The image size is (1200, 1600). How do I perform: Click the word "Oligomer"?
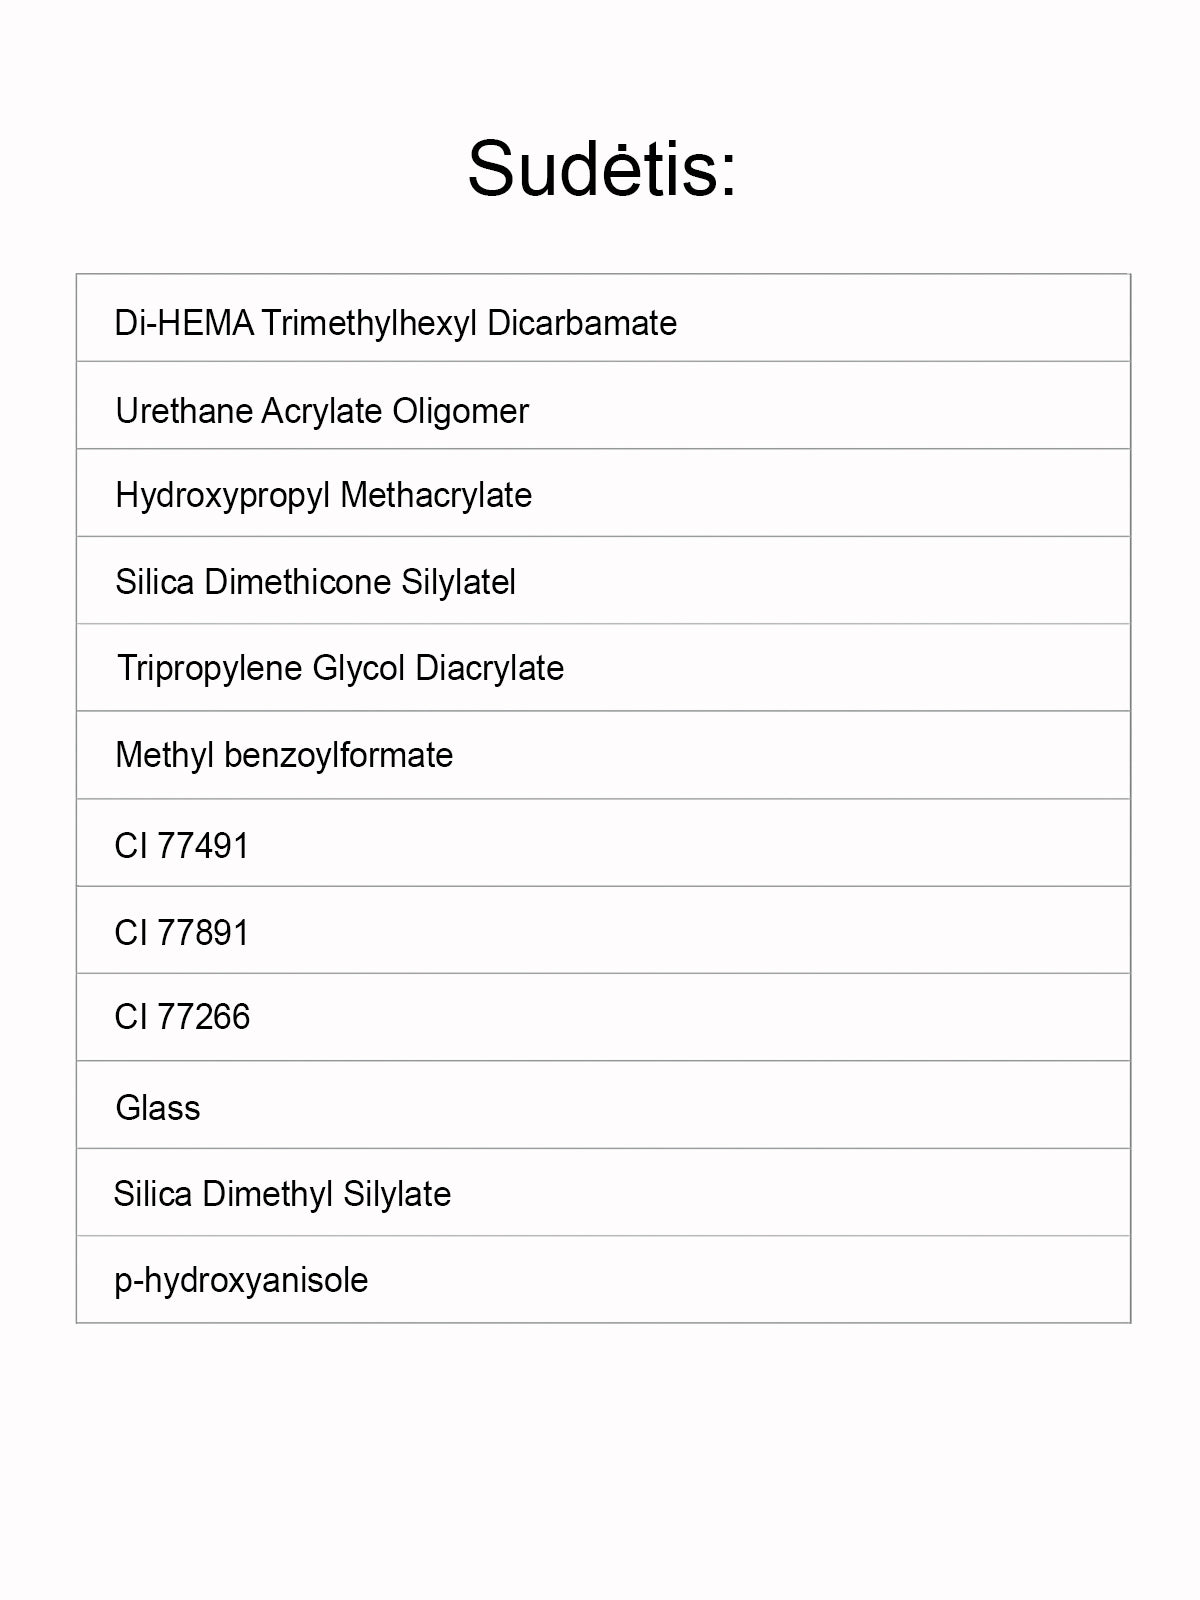pyautogui.click(x=460, y=410)
